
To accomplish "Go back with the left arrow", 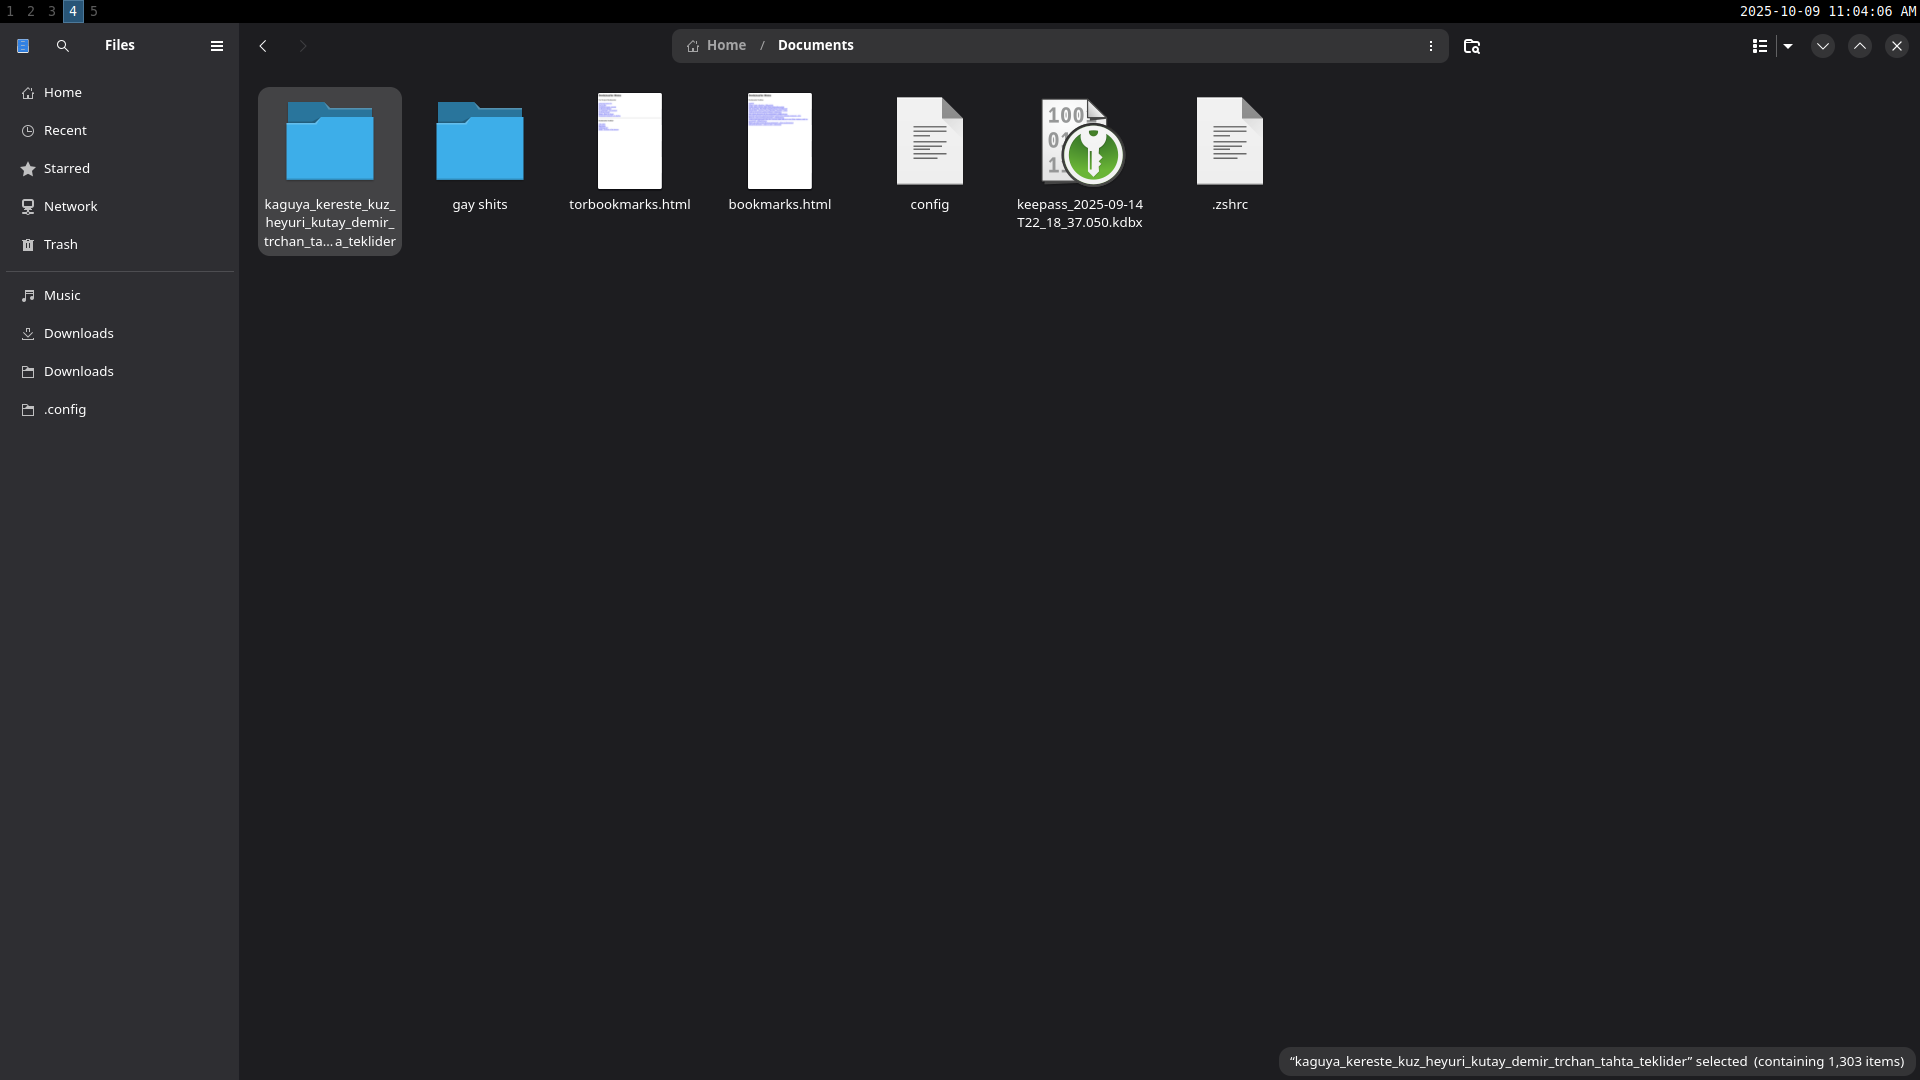I will coord(263,46).
